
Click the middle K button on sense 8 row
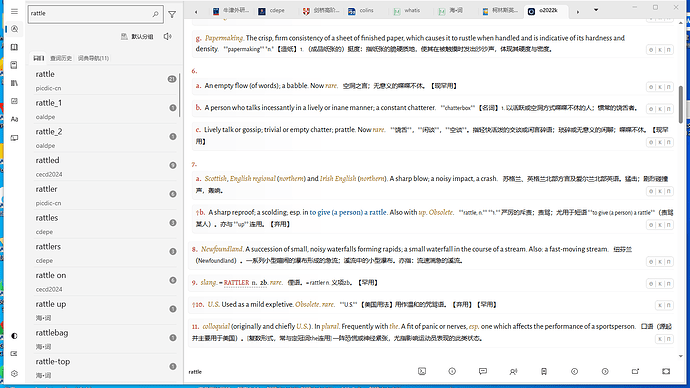[x=660, y=262]
